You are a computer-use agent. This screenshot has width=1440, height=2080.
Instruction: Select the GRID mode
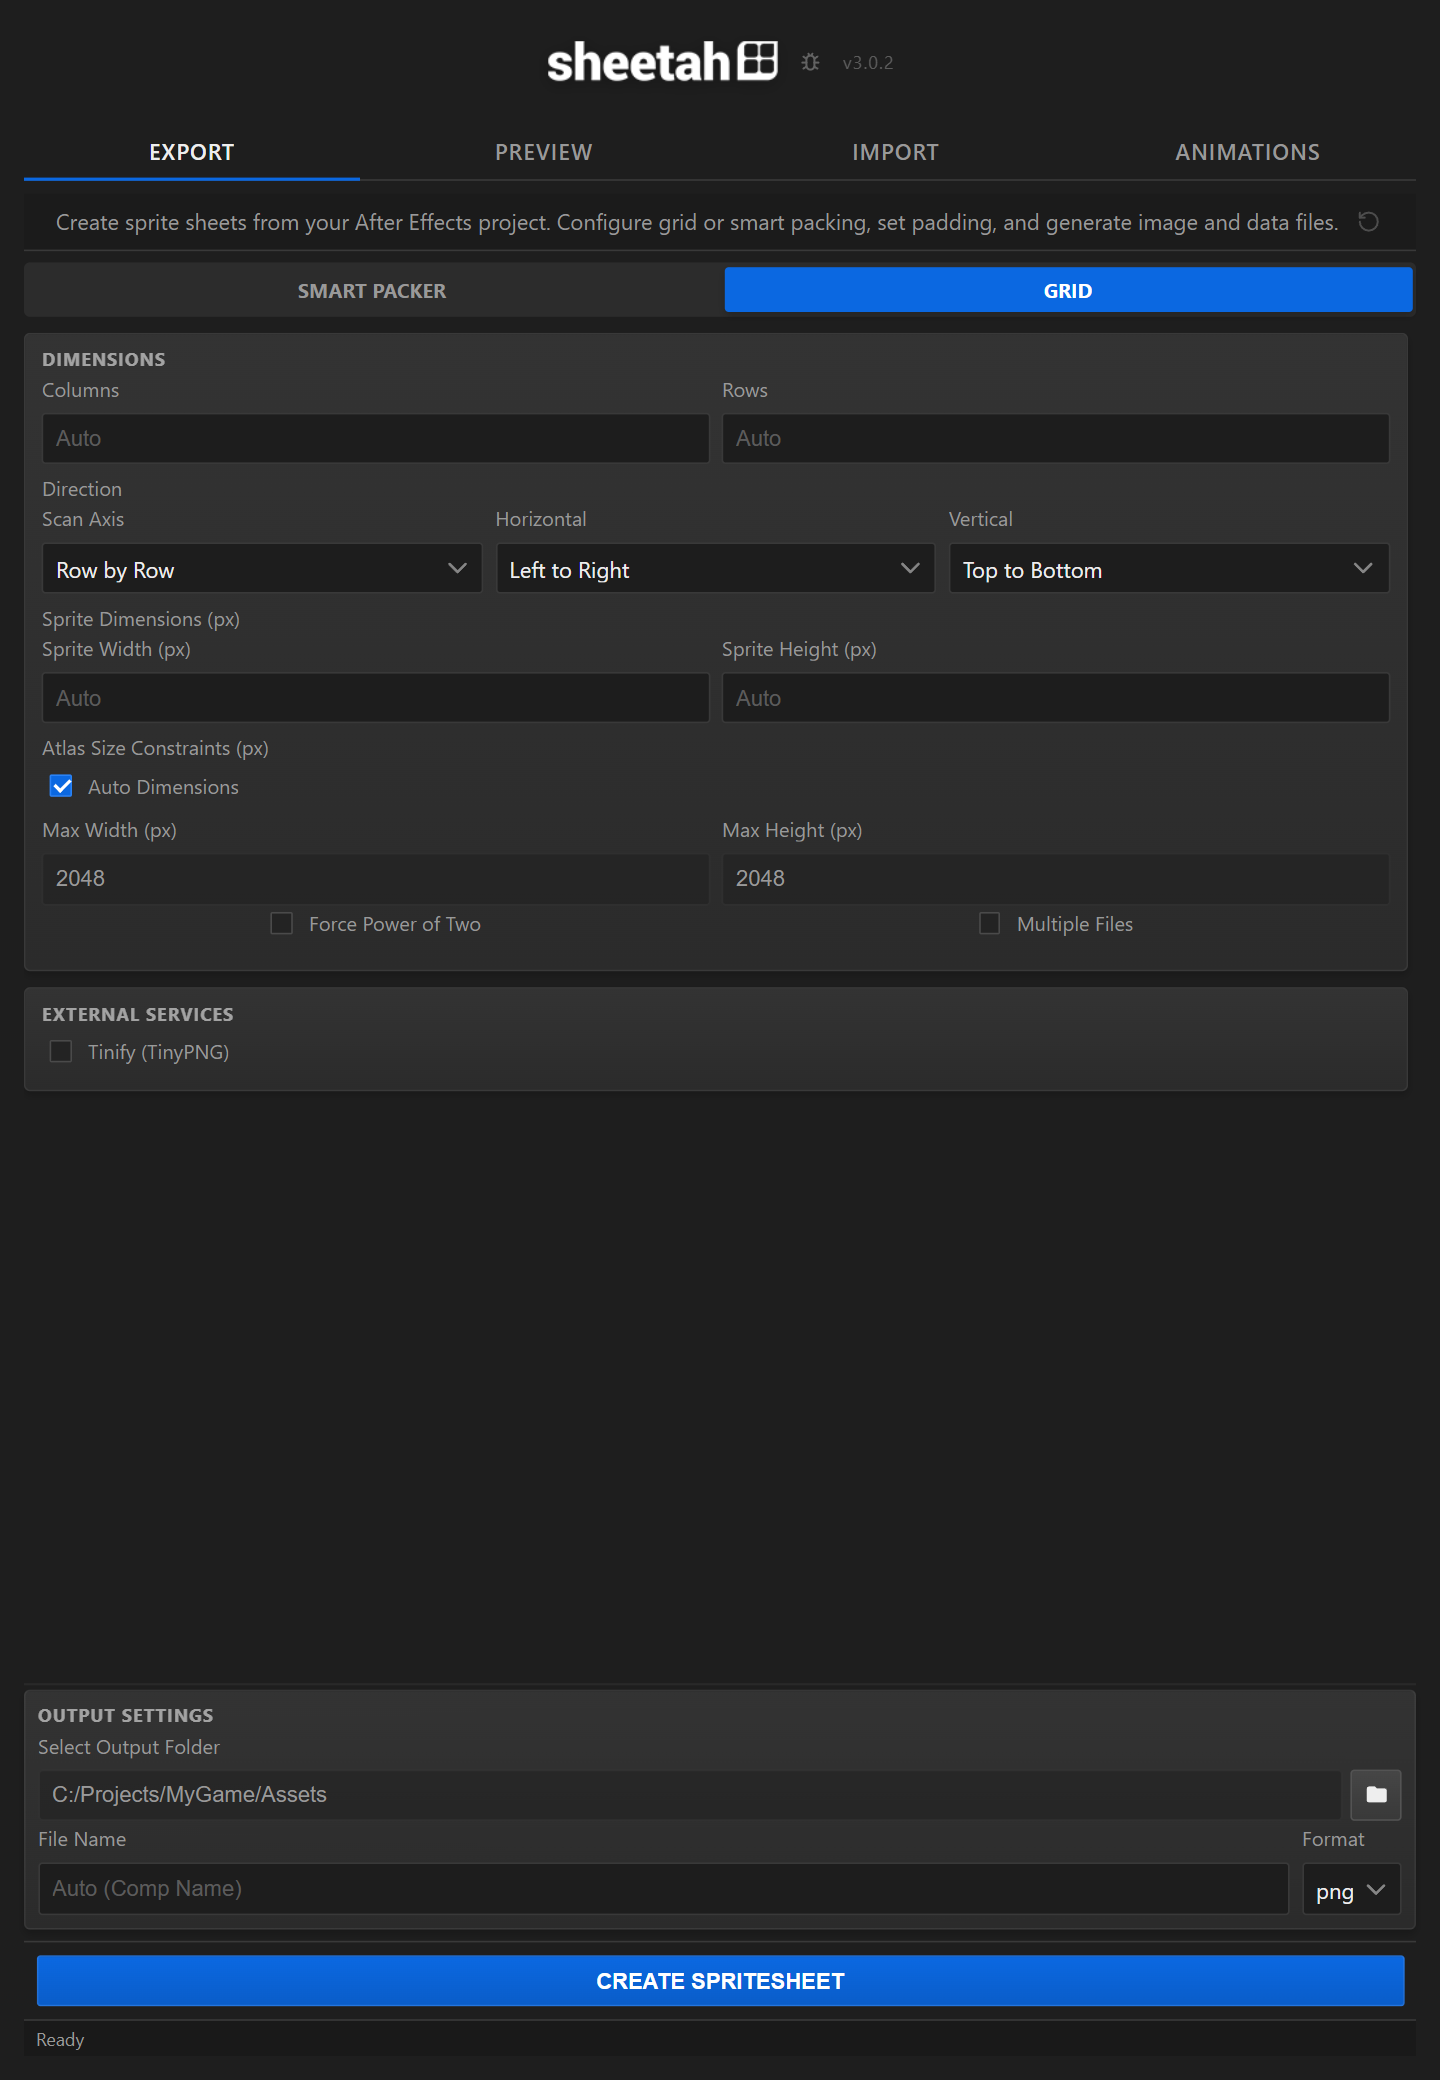coord(1068,290)
